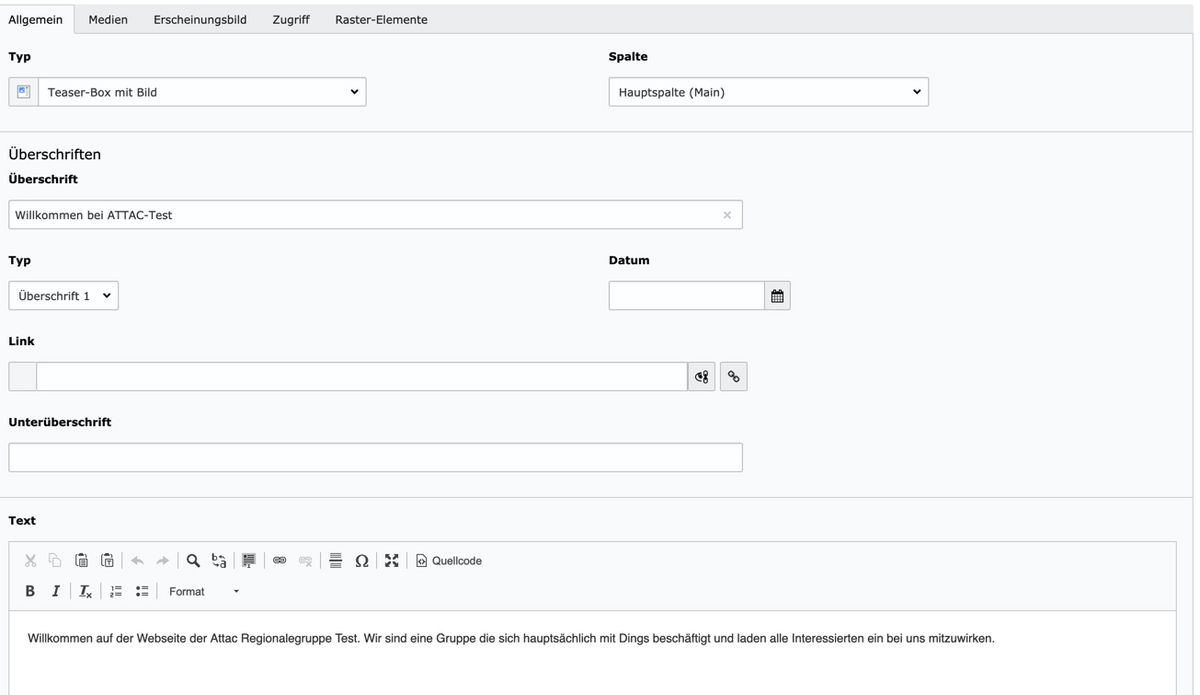The height and width of the screenshot is (695, 1200).
Task: Switch to the Medien tab
Action: tap(108, 19)
